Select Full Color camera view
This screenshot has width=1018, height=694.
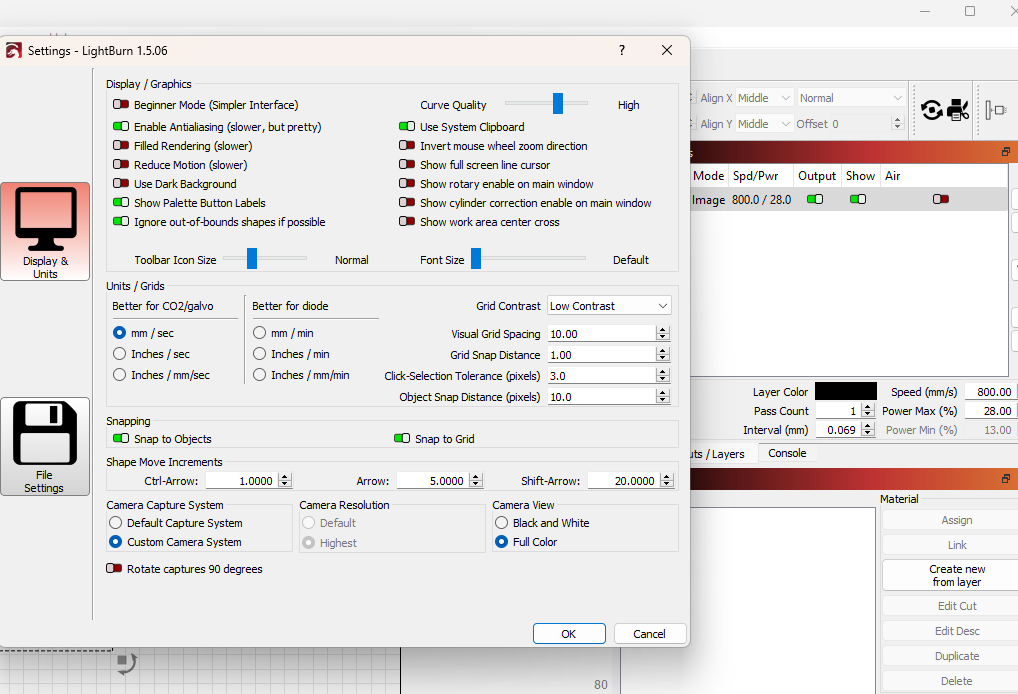(501, 541)
